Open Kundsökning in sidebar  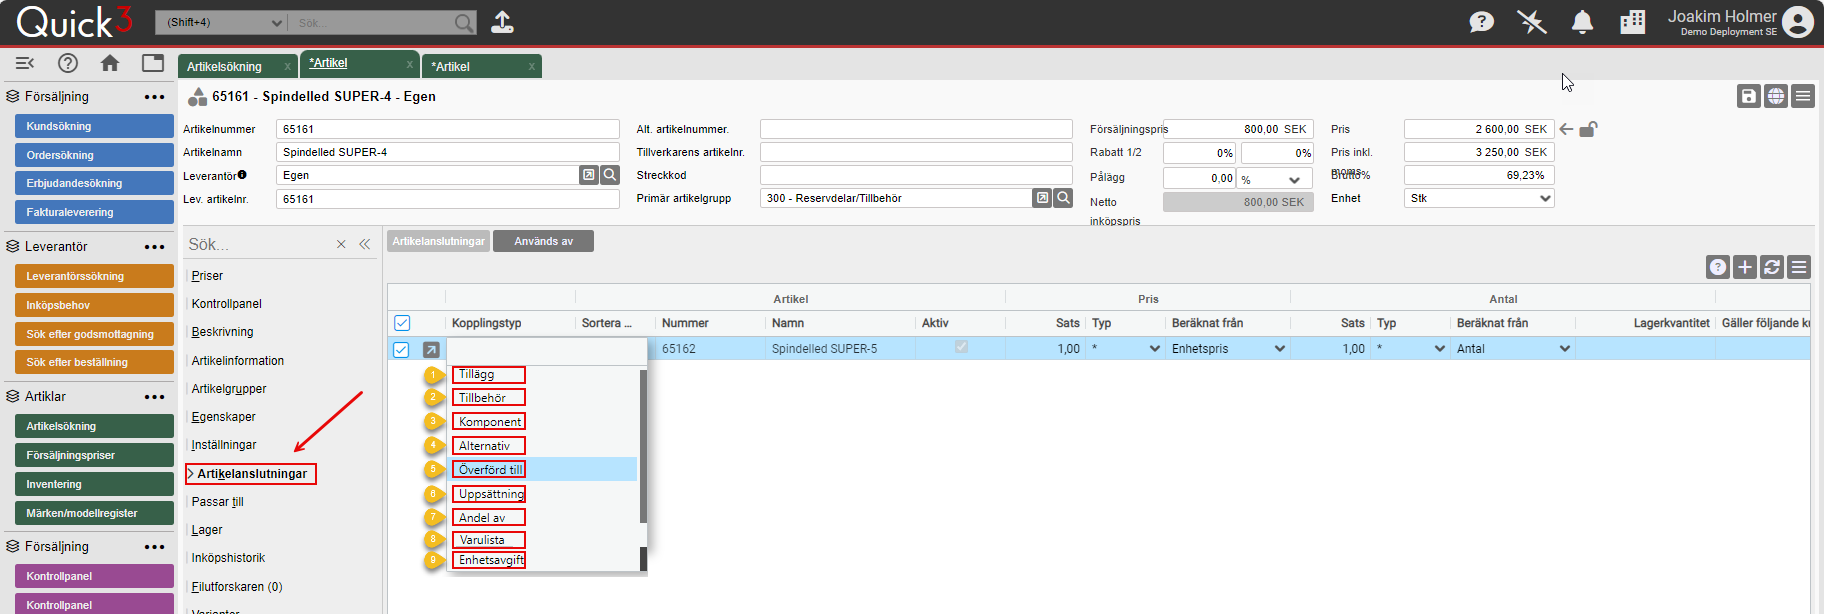(94, 126)
